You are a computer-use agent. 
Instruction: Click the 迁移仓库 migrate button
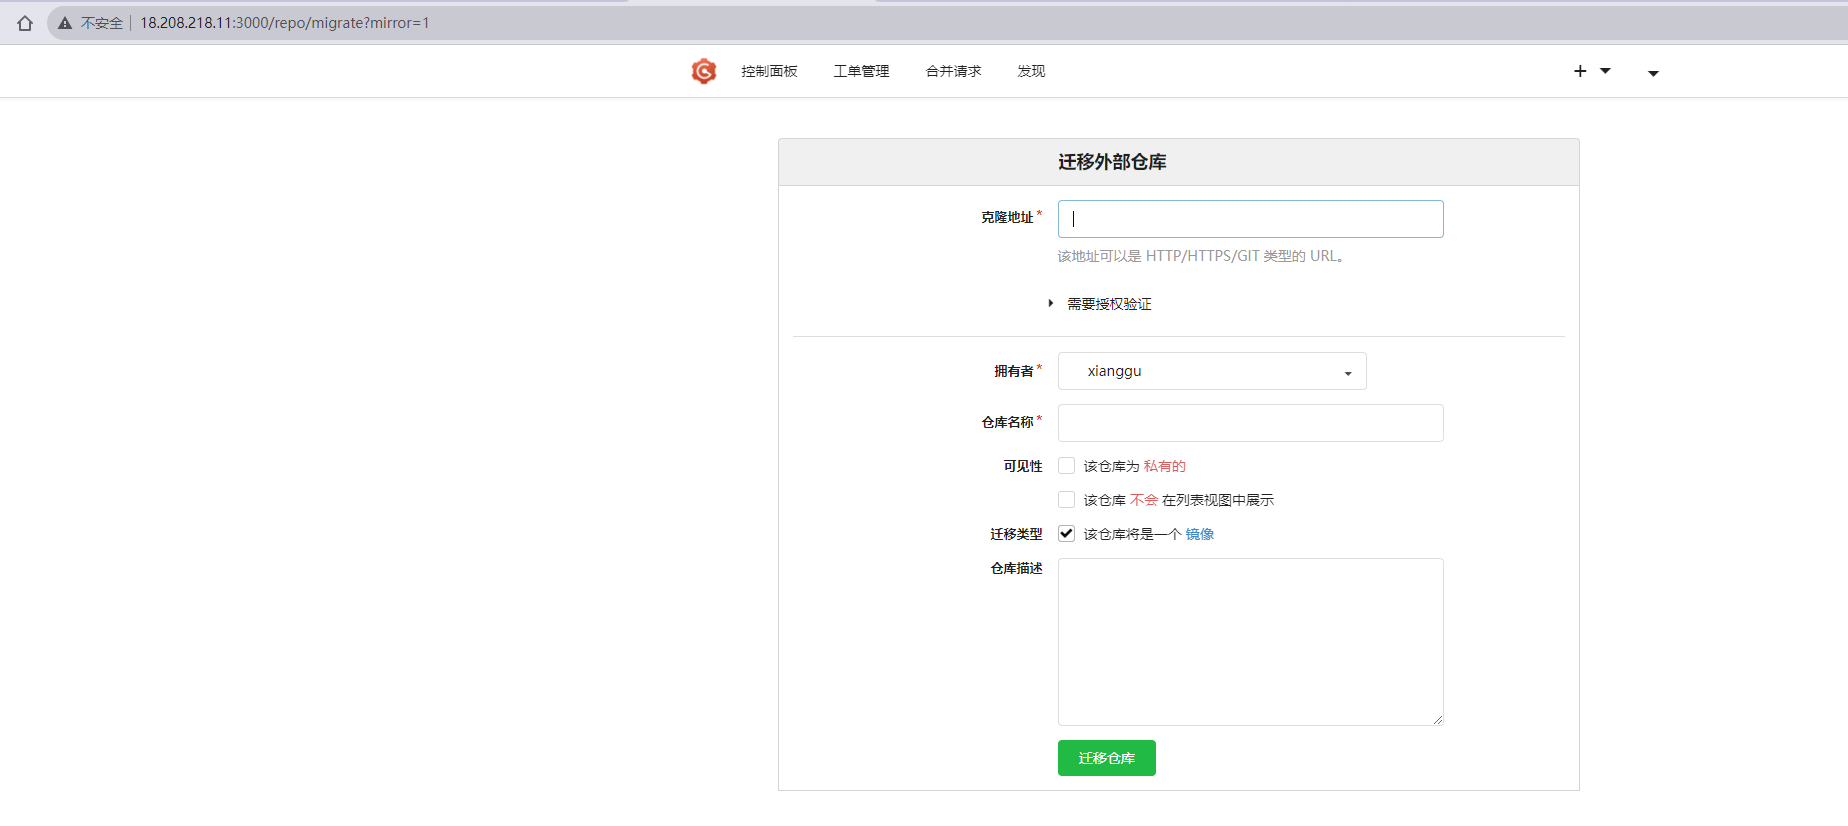click(1107, 758)
